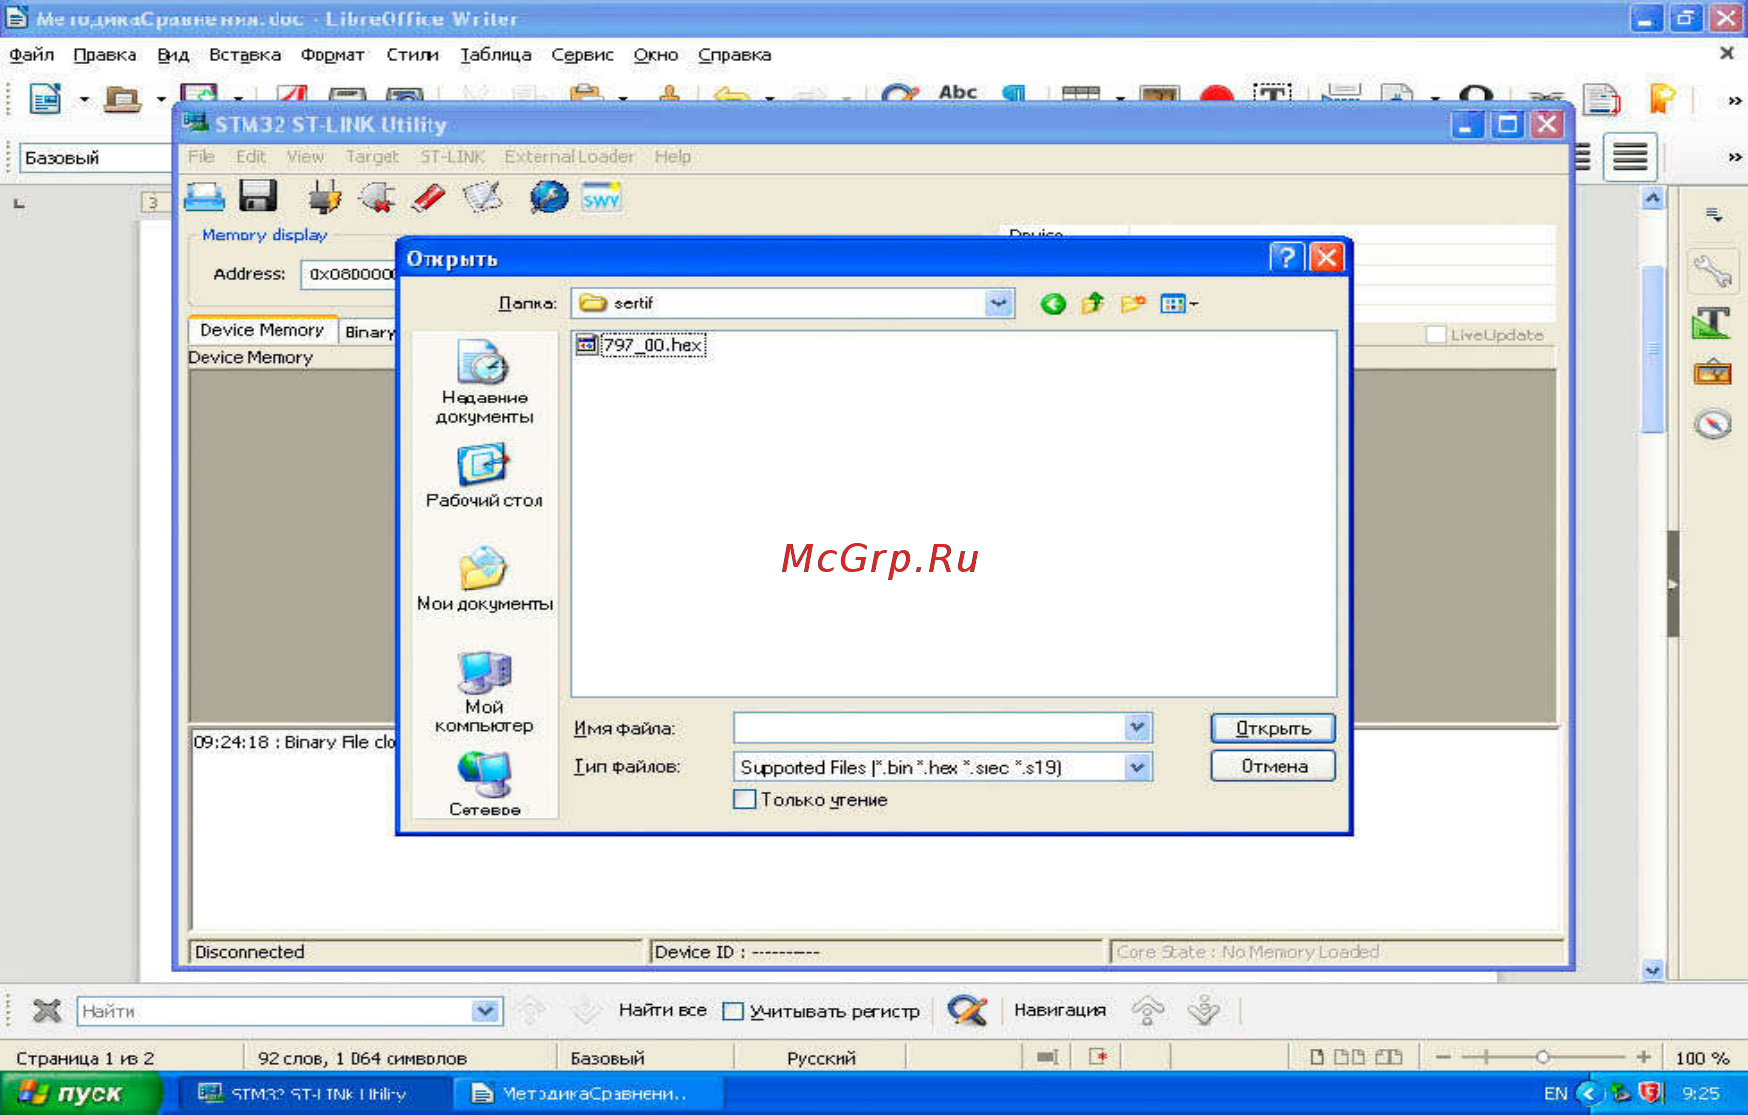The height and width of the screenshot is (1115, 1748).
Task: Click the disconnect from target icon
Action: point(377,197)
